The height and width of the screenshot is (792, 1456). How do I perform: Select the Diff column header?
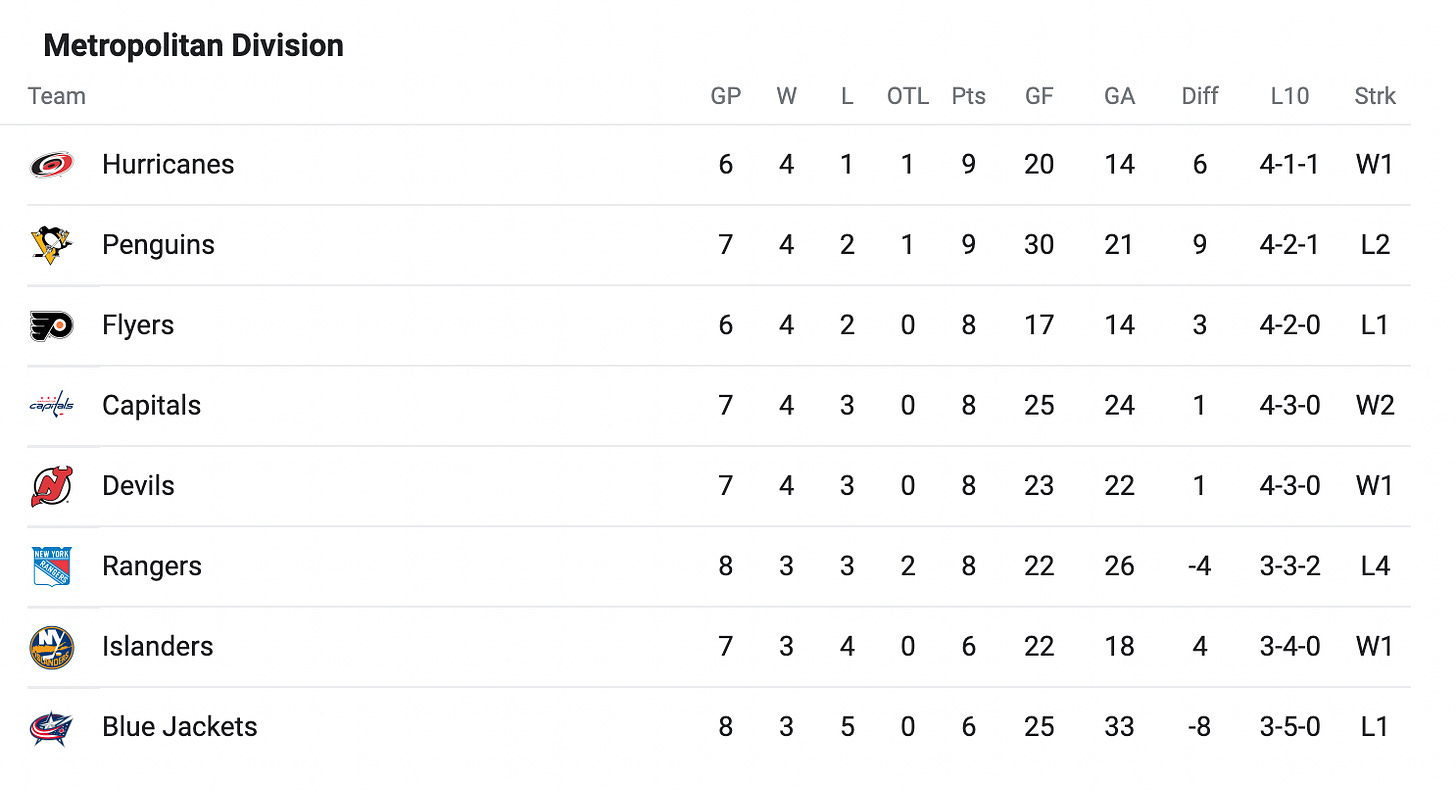(x=1200, y=96)
